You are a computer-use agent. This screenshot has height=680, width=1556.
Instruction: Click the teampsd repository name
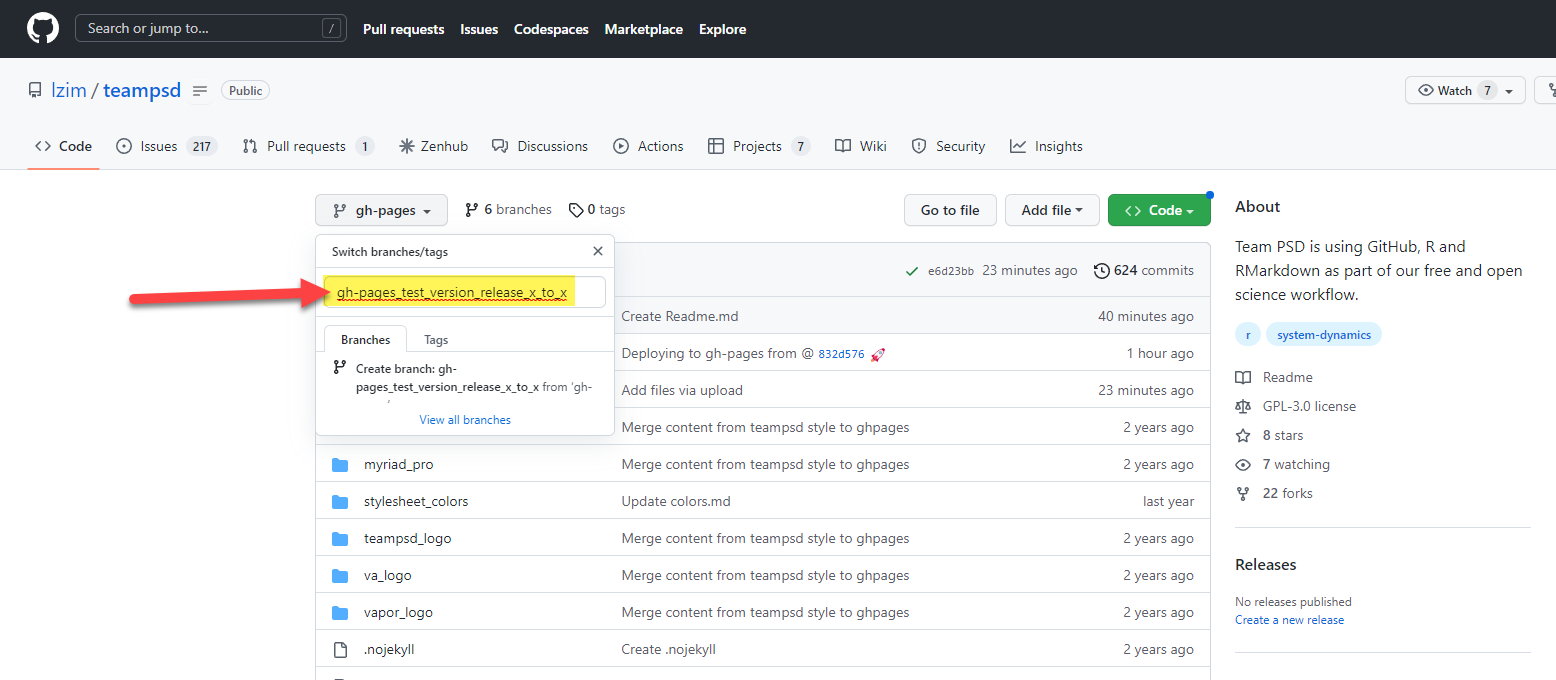point(142,91)
